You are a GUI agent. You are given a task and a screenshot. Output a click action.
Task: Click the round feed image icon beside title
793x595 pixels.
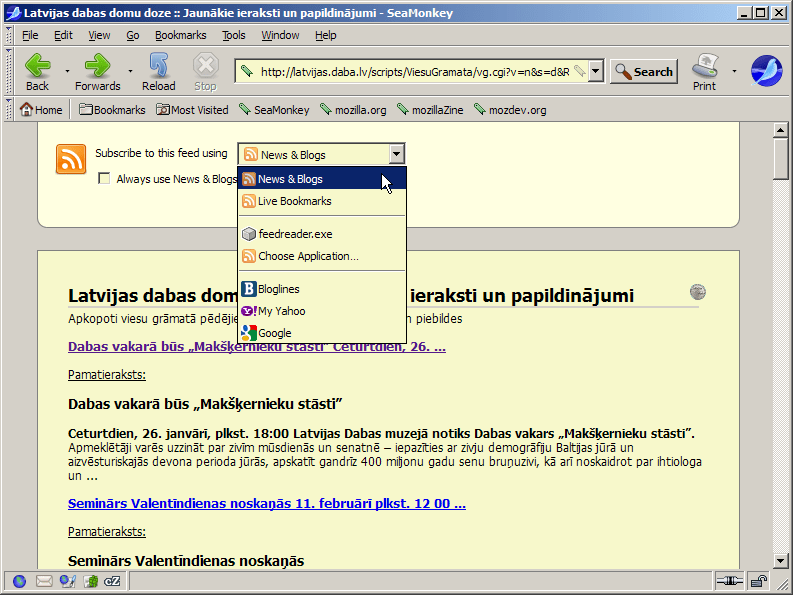pyautogui.click(x=698, y=292)
